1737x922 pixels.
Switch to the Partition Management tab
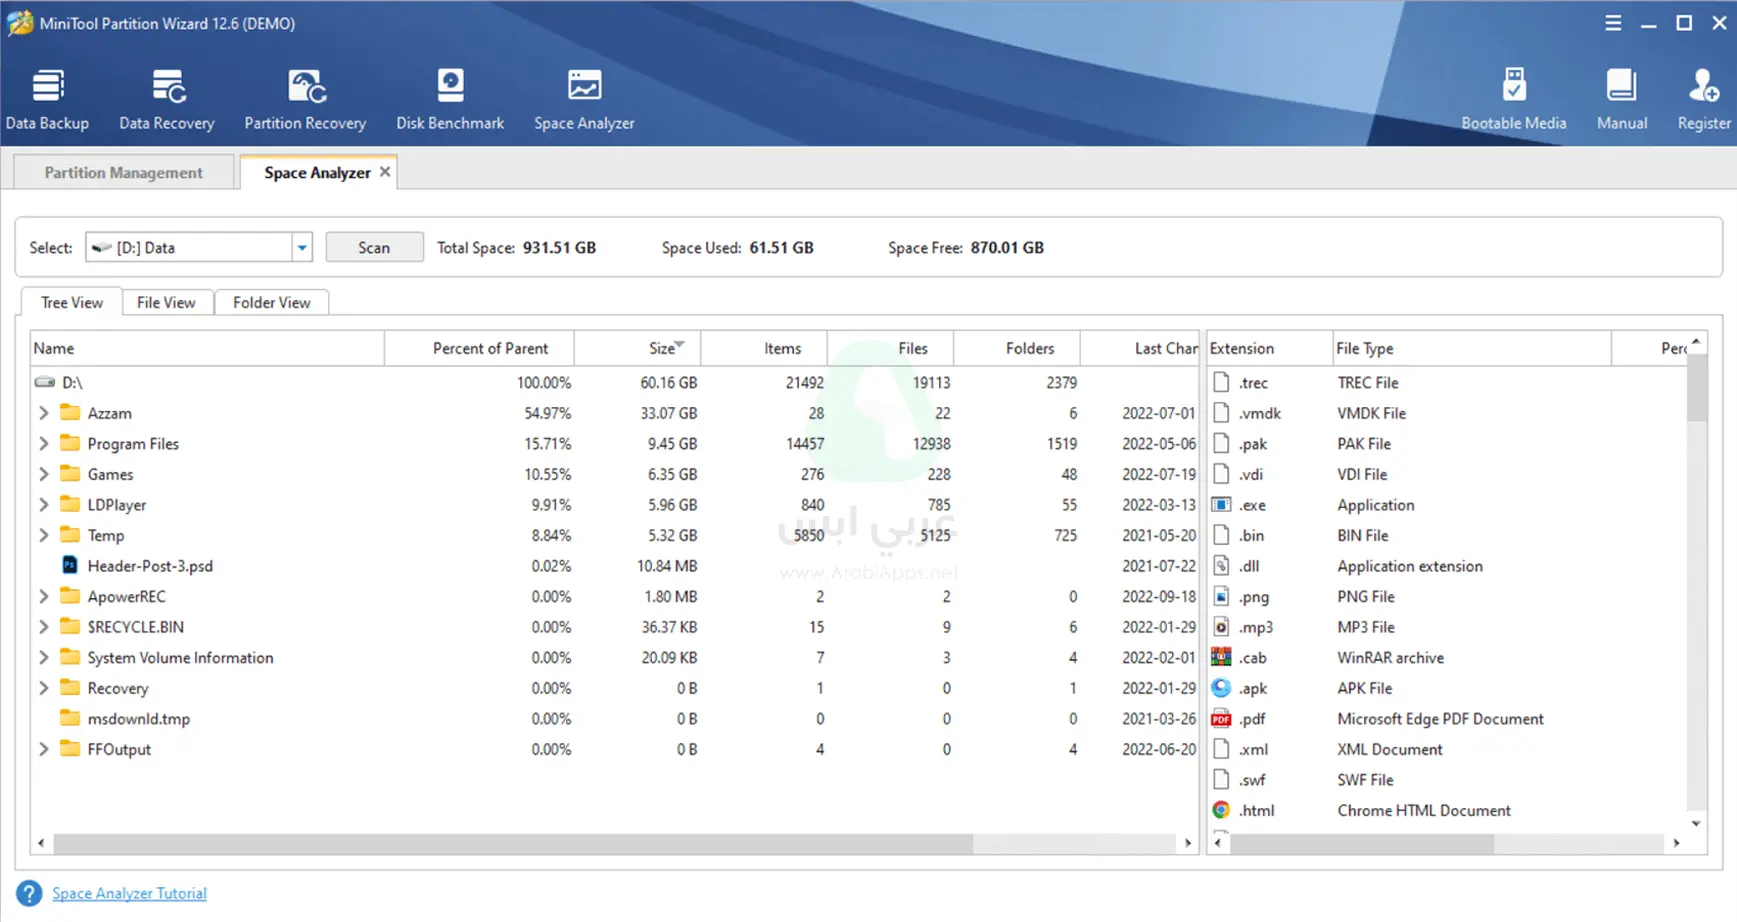123,173
